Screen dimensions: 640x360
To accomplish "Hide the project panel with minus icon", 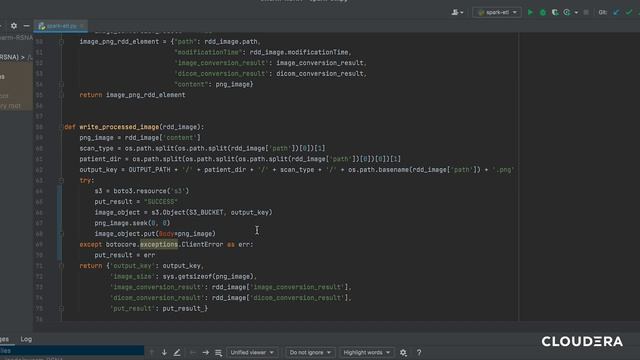I will pyautogui.click(x=26, y=26).
